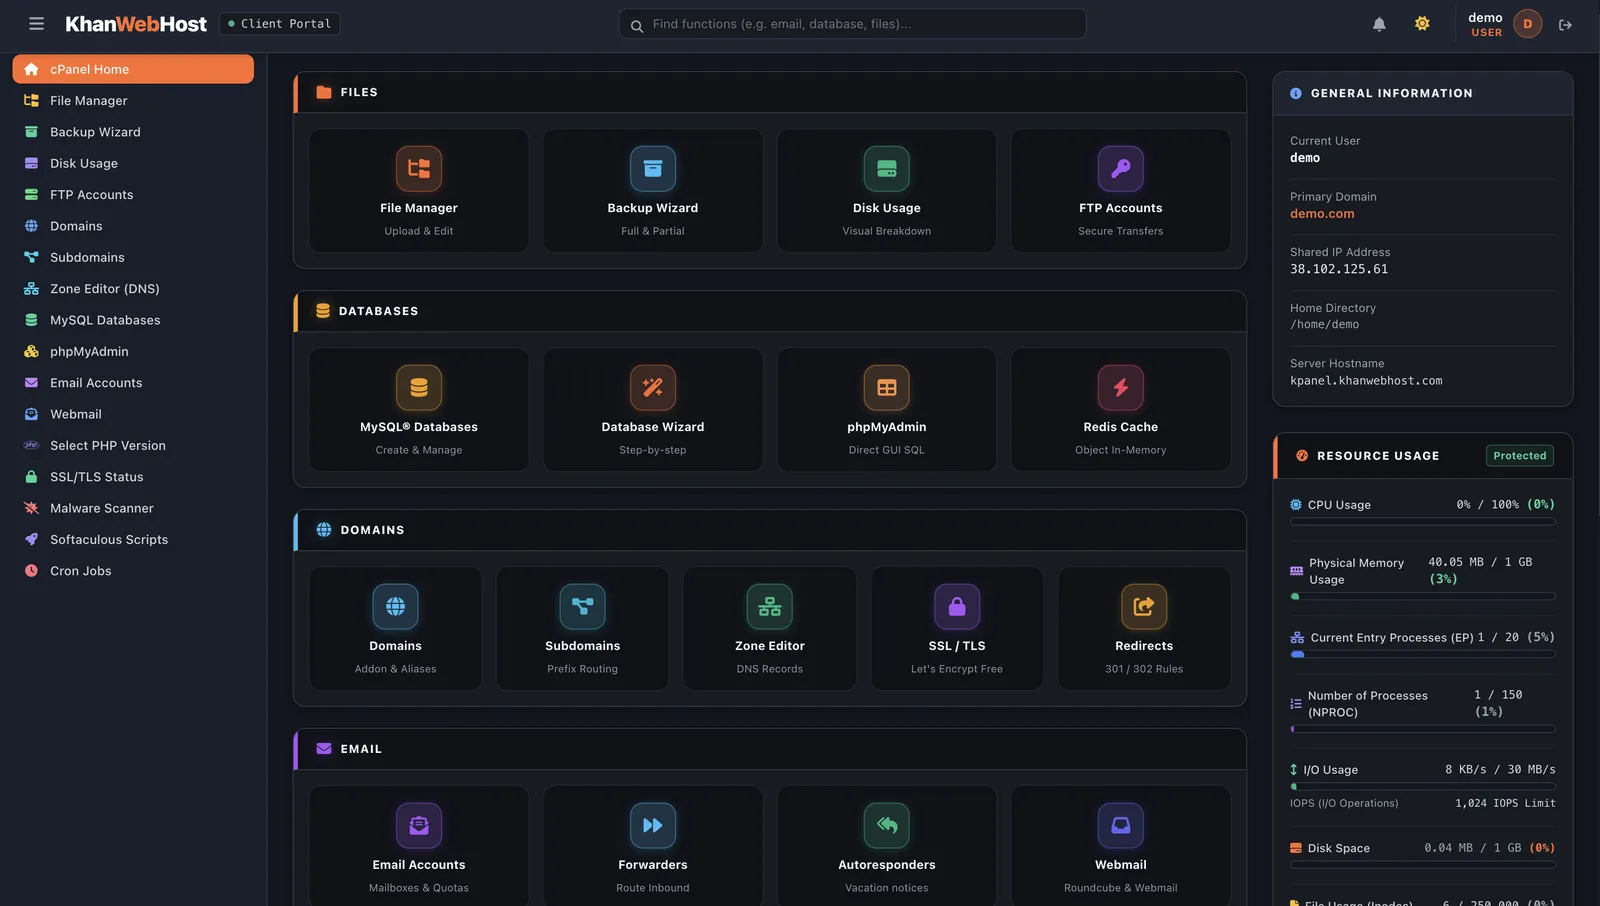Image resolution: width=1600 pixels, height=906 pixels.
Task: Open the Redirects card icon
Action: point(1144,607)
